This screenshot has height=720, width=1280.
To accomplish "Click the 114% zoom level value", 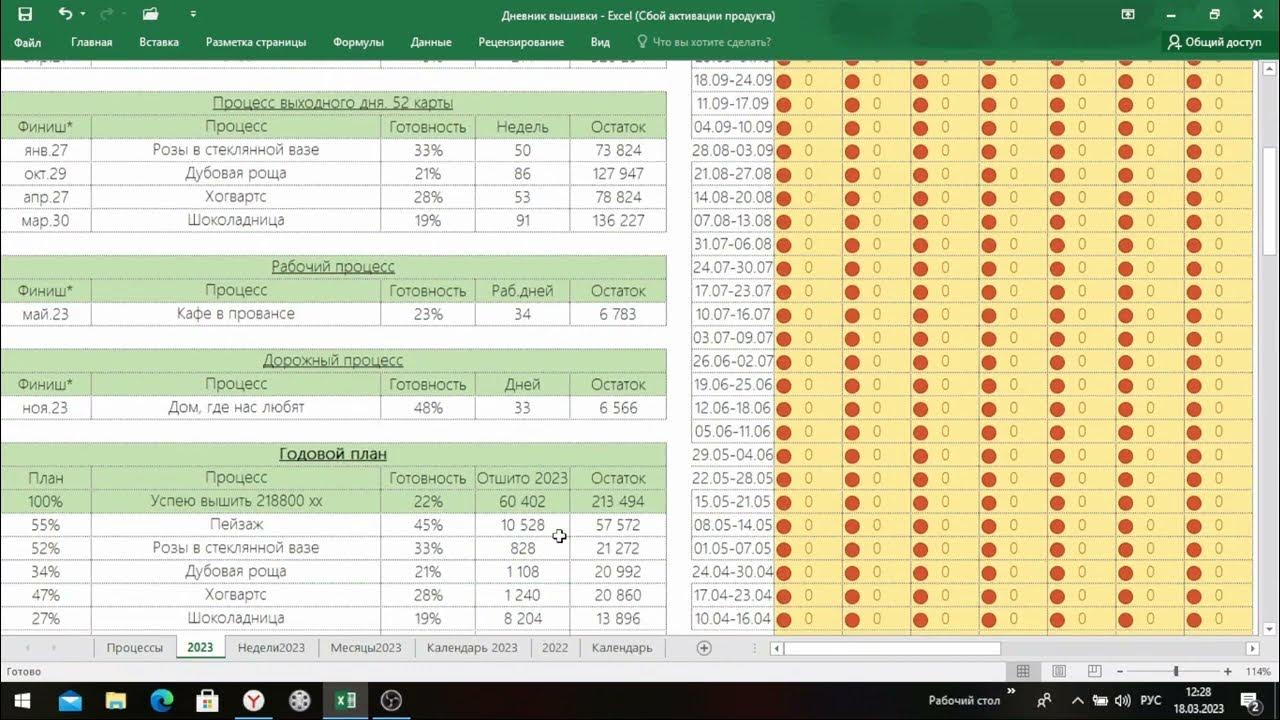I will [1258, 672].
